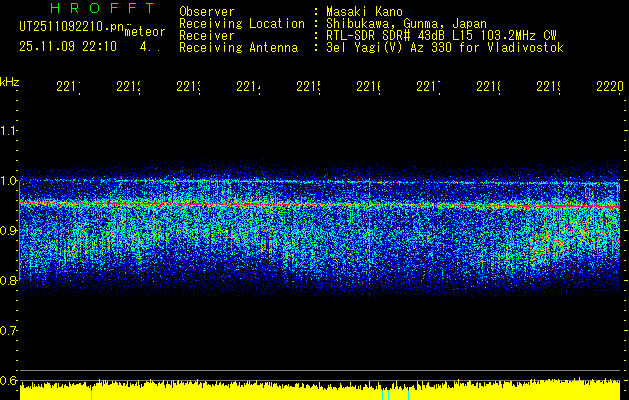629x400 pixels.
Task: Select the RTL-SDR SDR# 43dB receiver details
Action: [441, 36]
